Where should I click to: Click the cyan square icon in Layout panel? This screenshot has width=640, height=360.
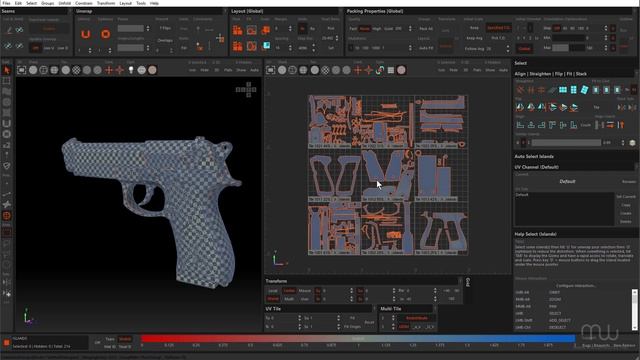coord(266,45)
